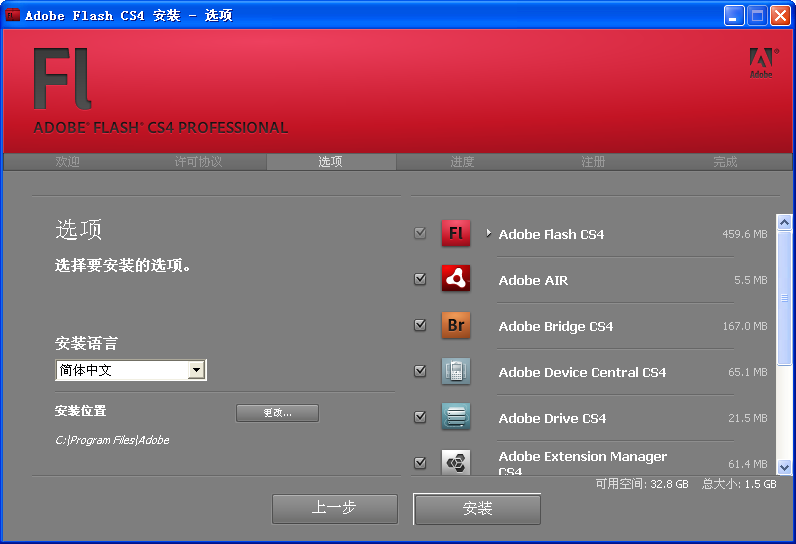Click the Adobe Extension Manager label
This screenshot has height=544, width=796.
click(583, 462)
